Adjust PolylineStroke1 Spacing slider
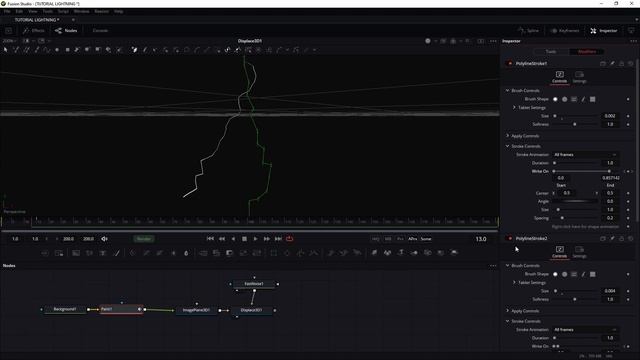 576,218
